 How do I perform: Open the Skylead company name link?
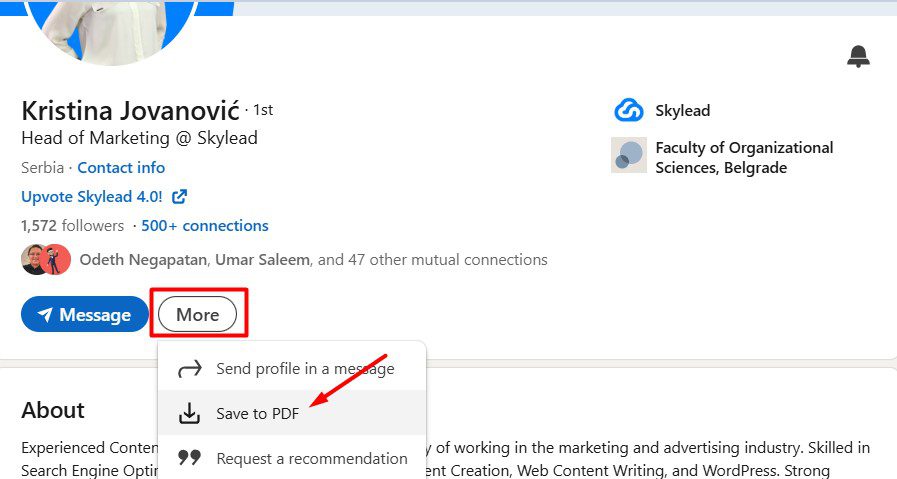[682, 110]
